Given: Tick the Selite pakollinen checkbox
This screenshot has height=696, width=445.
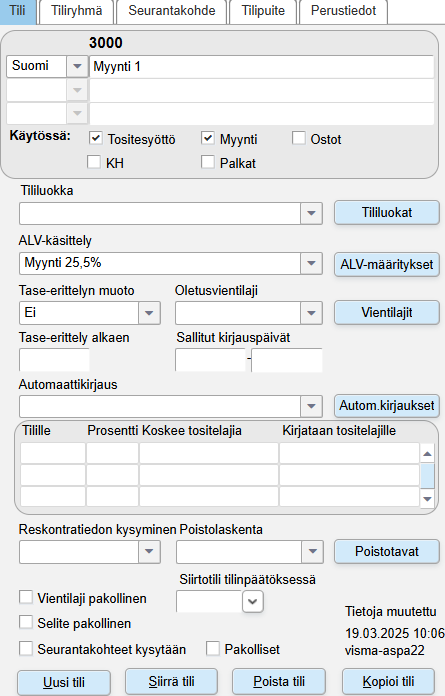Looking at the screenshot, I should [x=26, y=622].
